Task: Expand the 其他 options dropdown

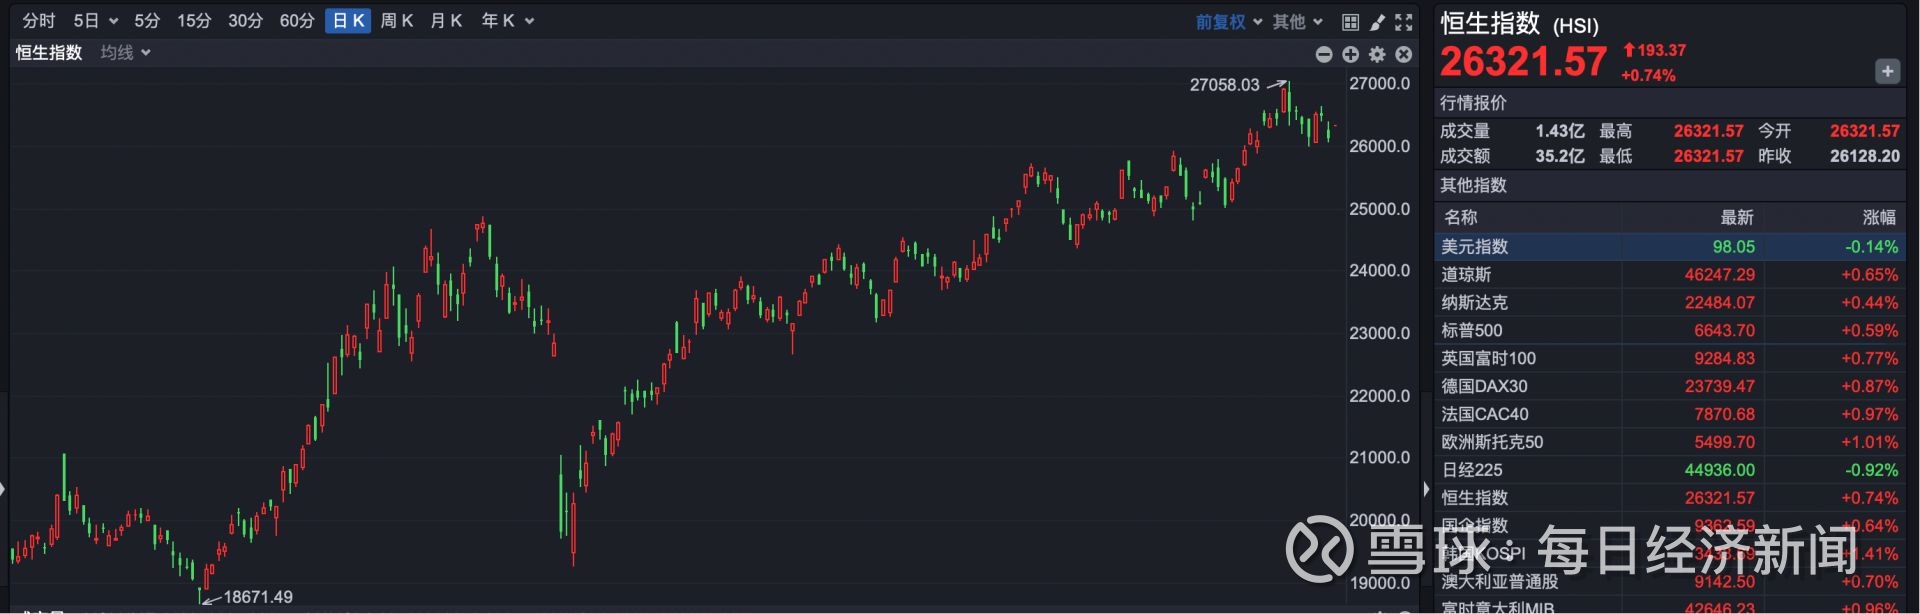Action: point(1298,22)
